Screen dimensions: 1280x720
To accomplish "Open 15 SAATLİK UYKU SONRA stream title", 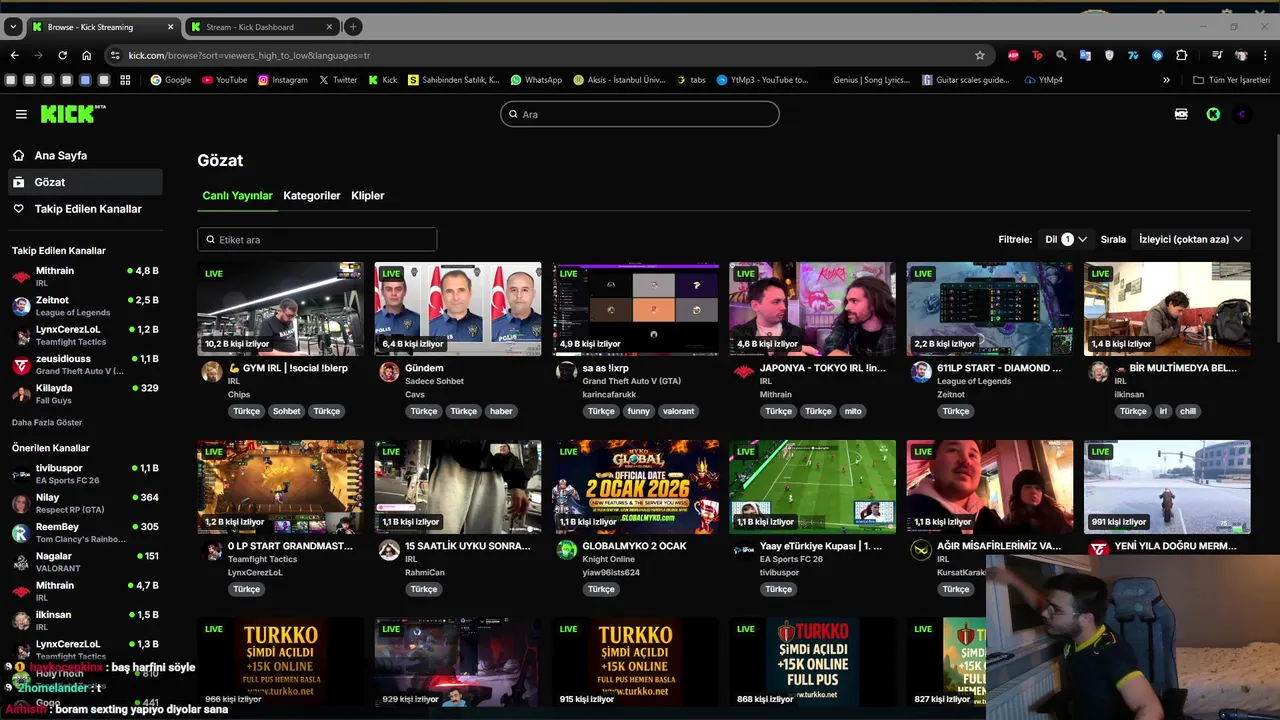I will (x=468, y=547).
